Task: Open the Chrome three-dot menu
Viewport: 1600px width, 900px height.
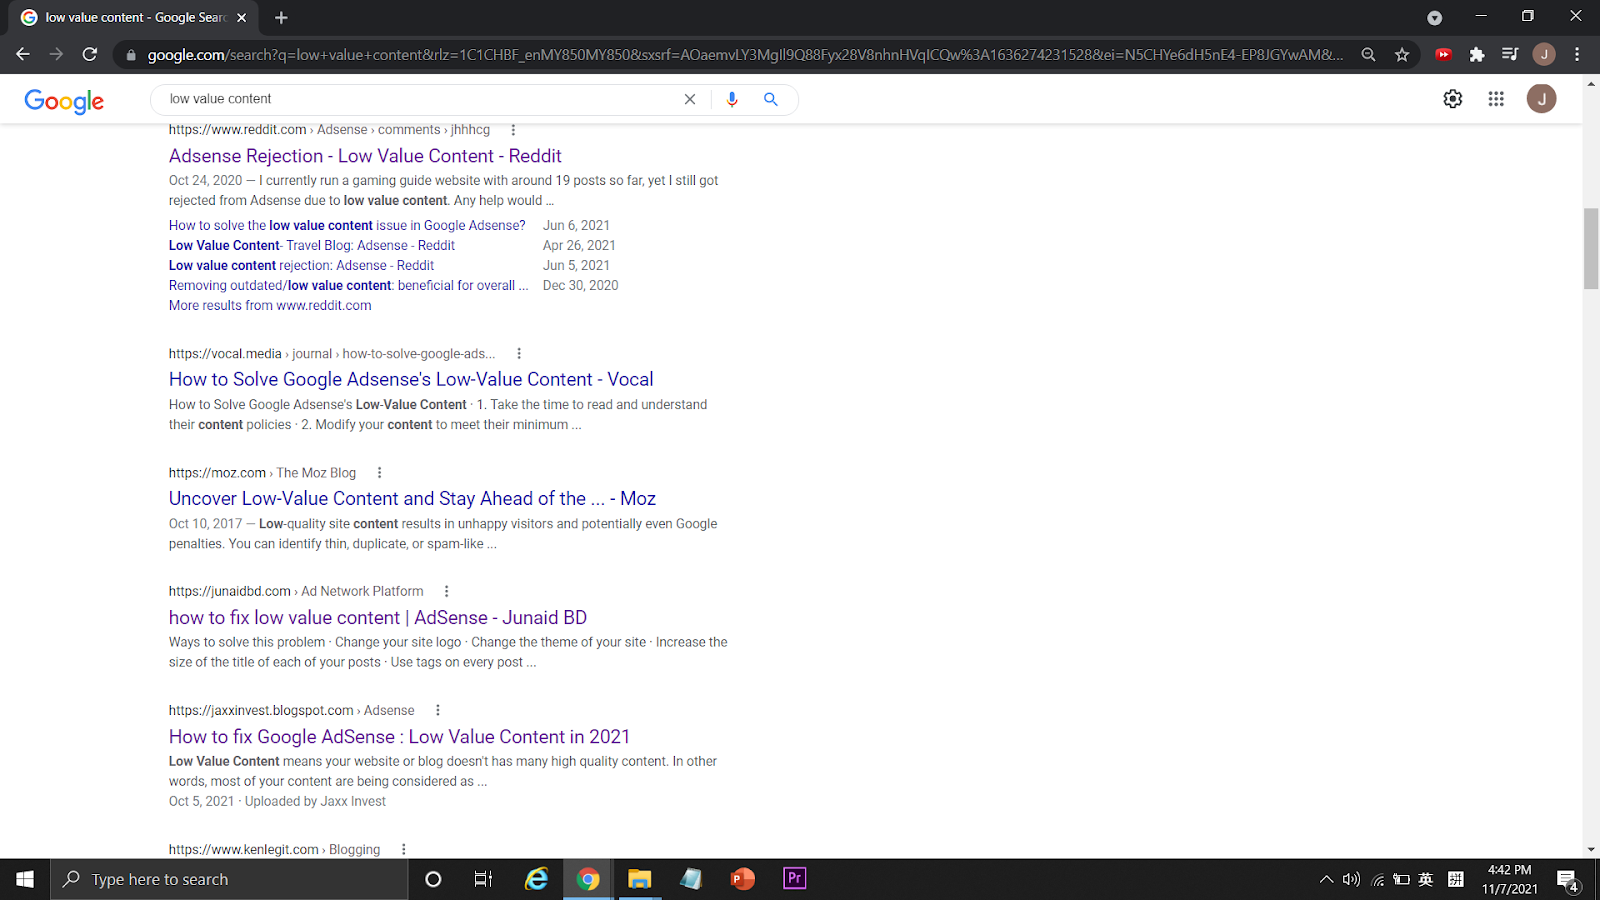Action: pos(1577,55)
